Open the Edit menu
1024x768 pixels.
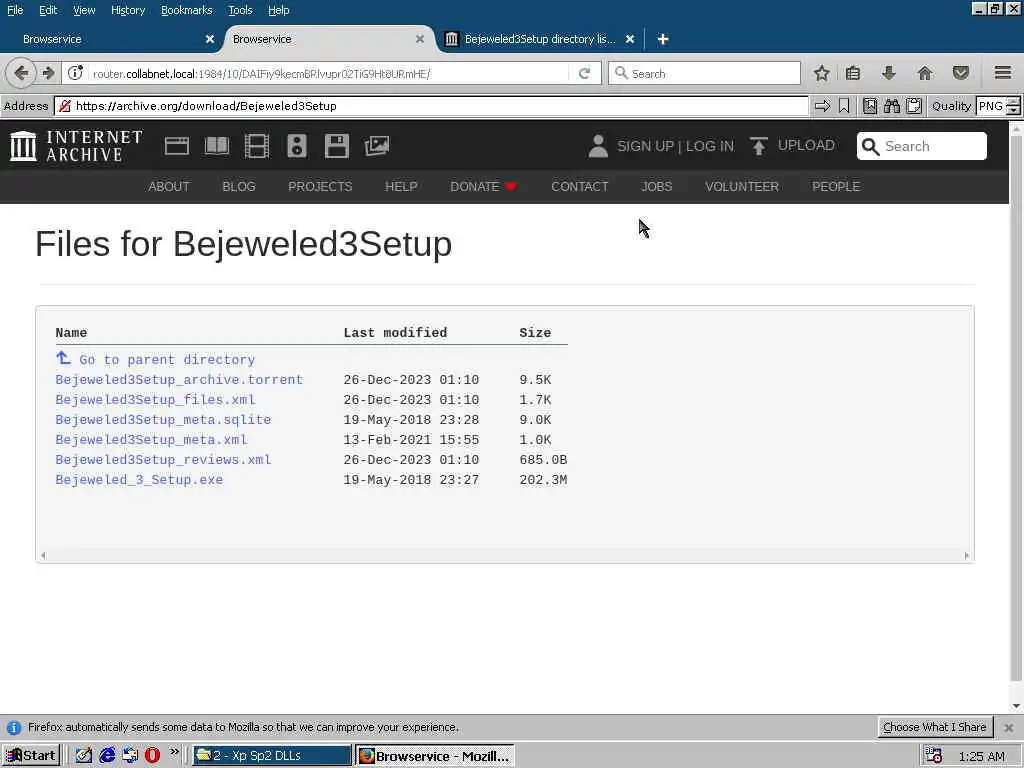pos(48,10)
